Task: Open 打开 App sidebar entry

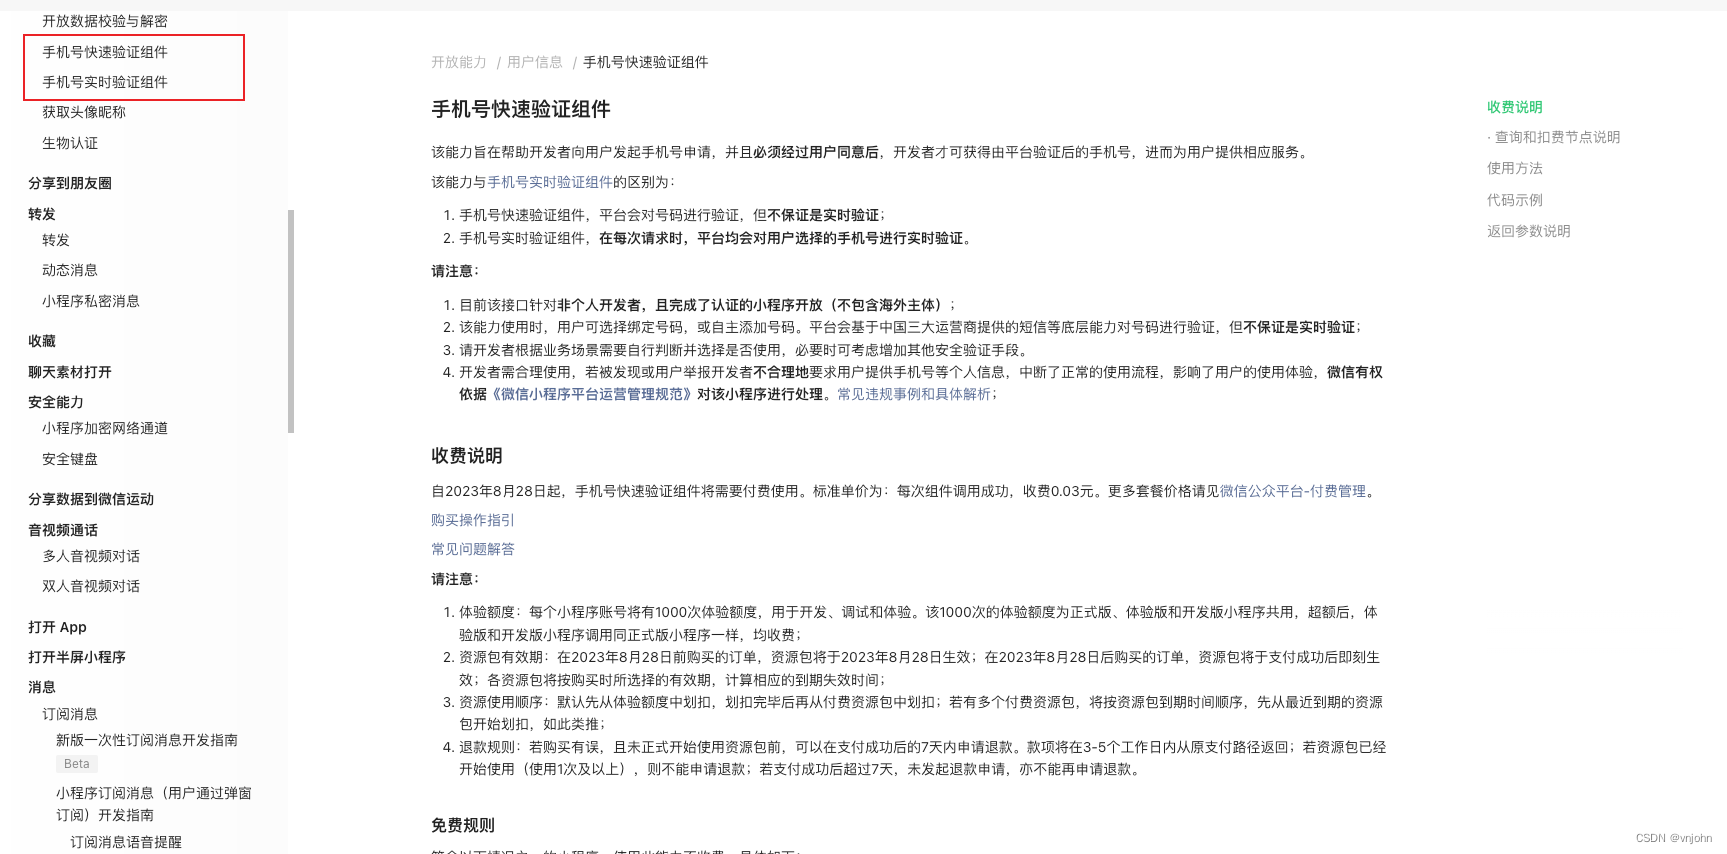Action: [x=57, y=627]
